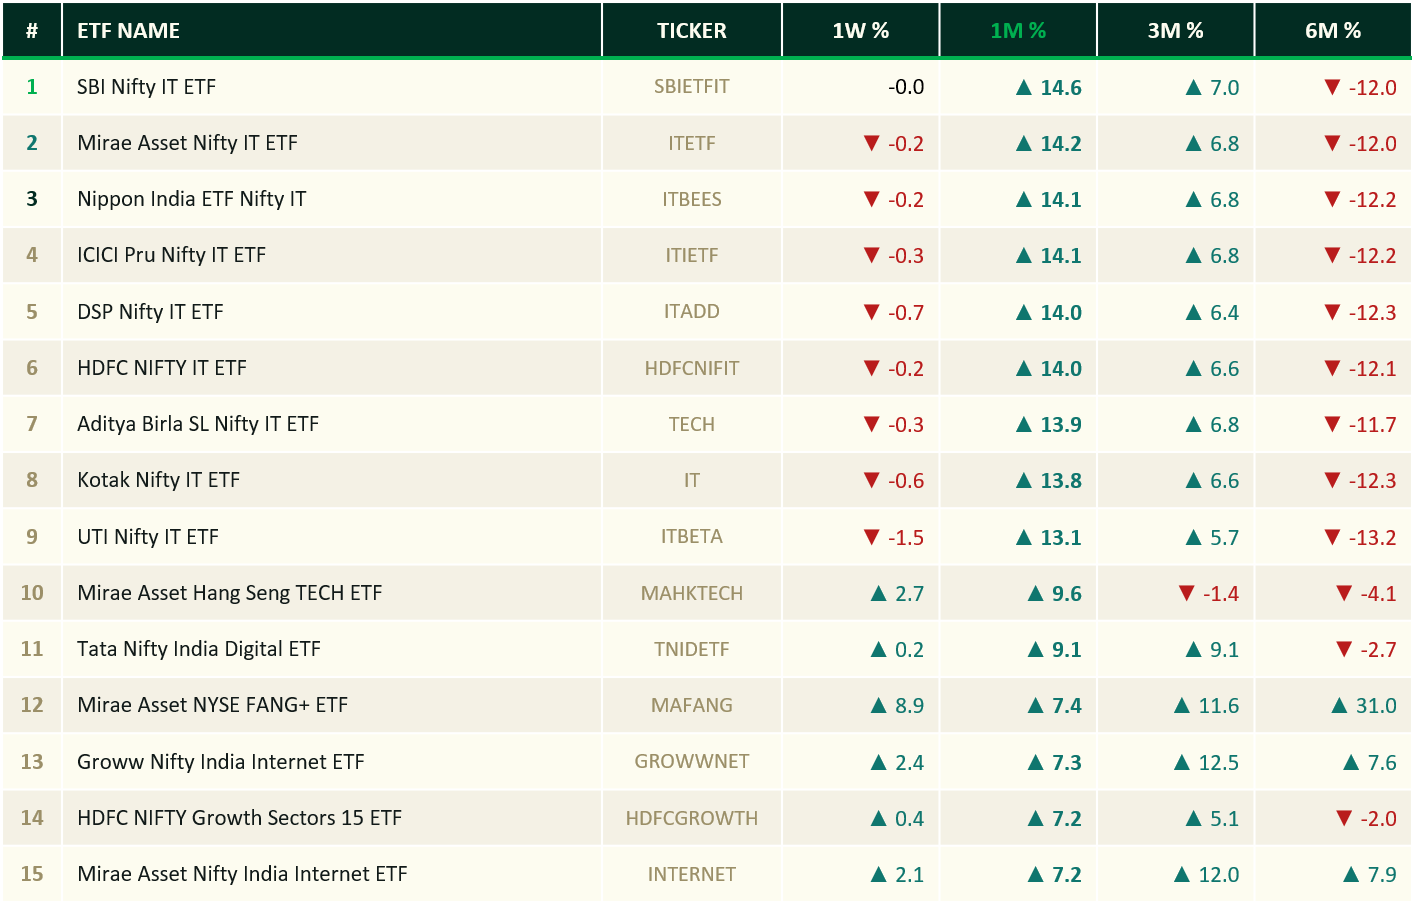Viewport: 1415px width, 905px height.
Task: Select the ITADD ticker
Action: point(692,312)
